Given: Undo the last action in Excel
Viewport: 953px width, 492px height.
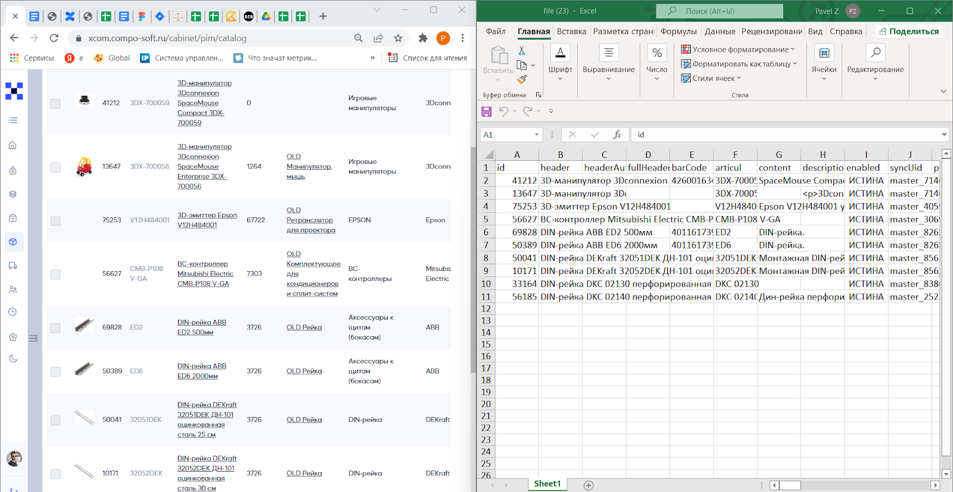Looking at the screenshot, I should (x=503, y=111).
